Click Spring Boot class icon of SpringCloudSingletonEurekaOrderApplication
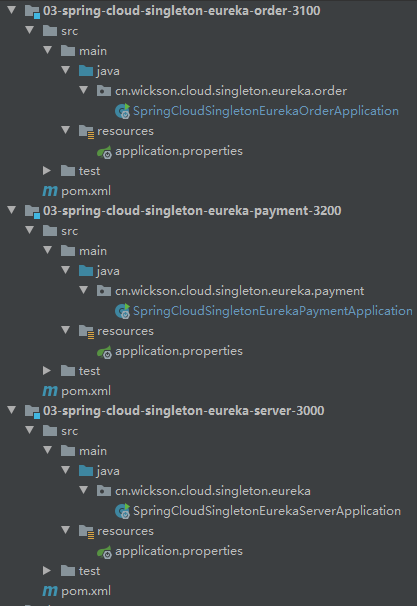Image resolution: width=417 pixels, height=606 pixels. [x=123, y=111]
